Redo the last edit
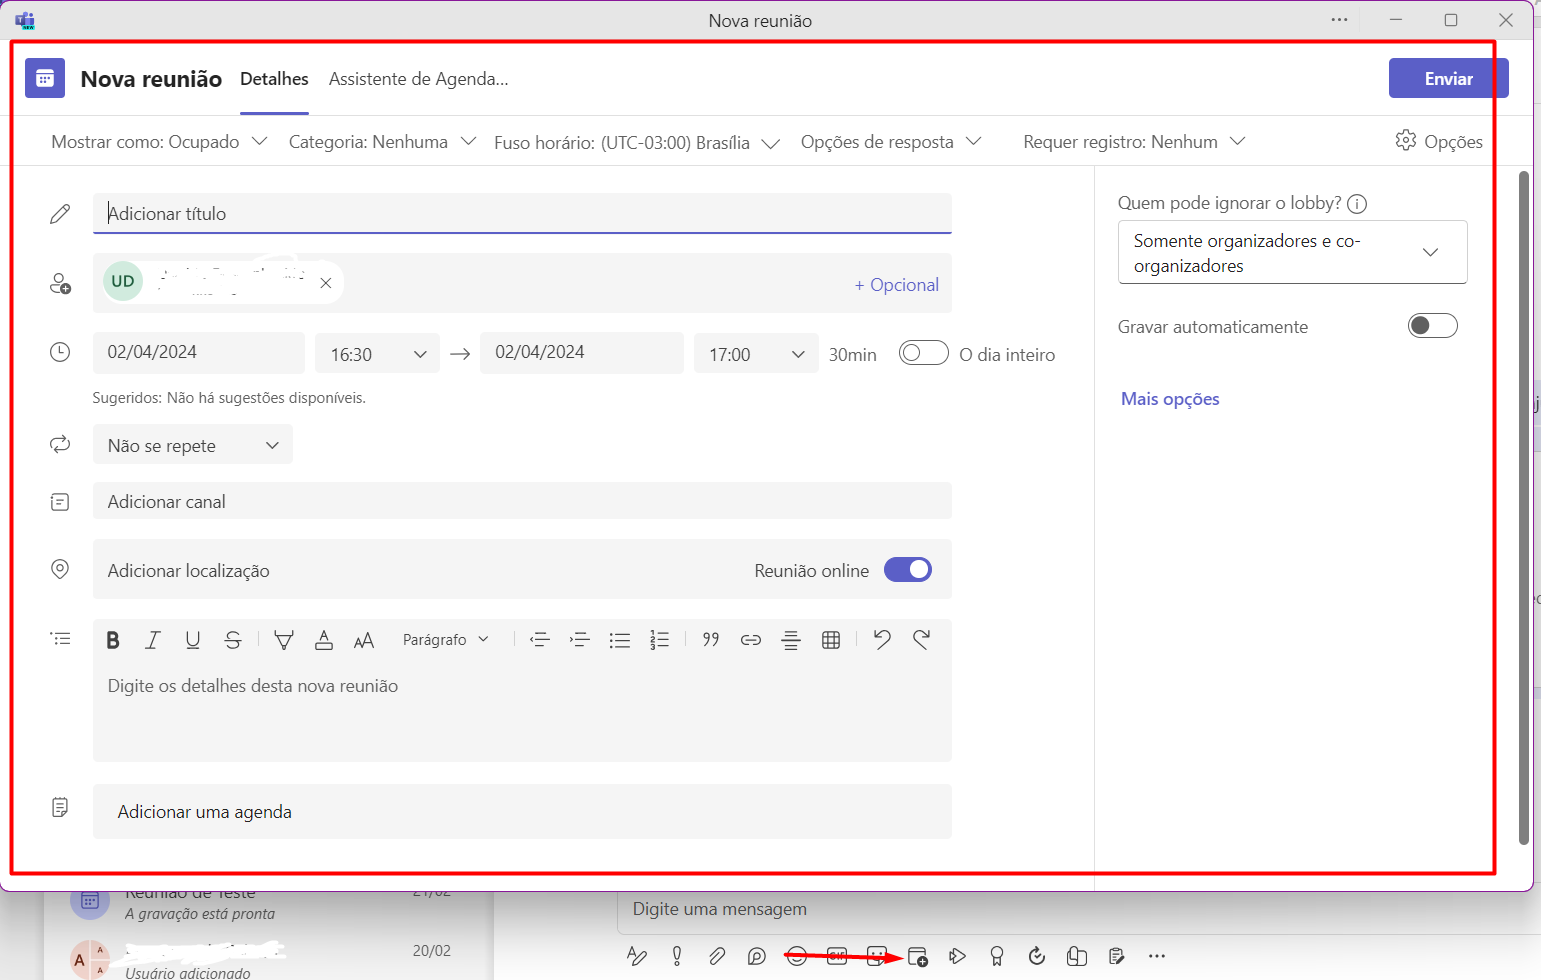Image resolution: width=1541 pixels, height=980 pixels. (x=922, y=639)
